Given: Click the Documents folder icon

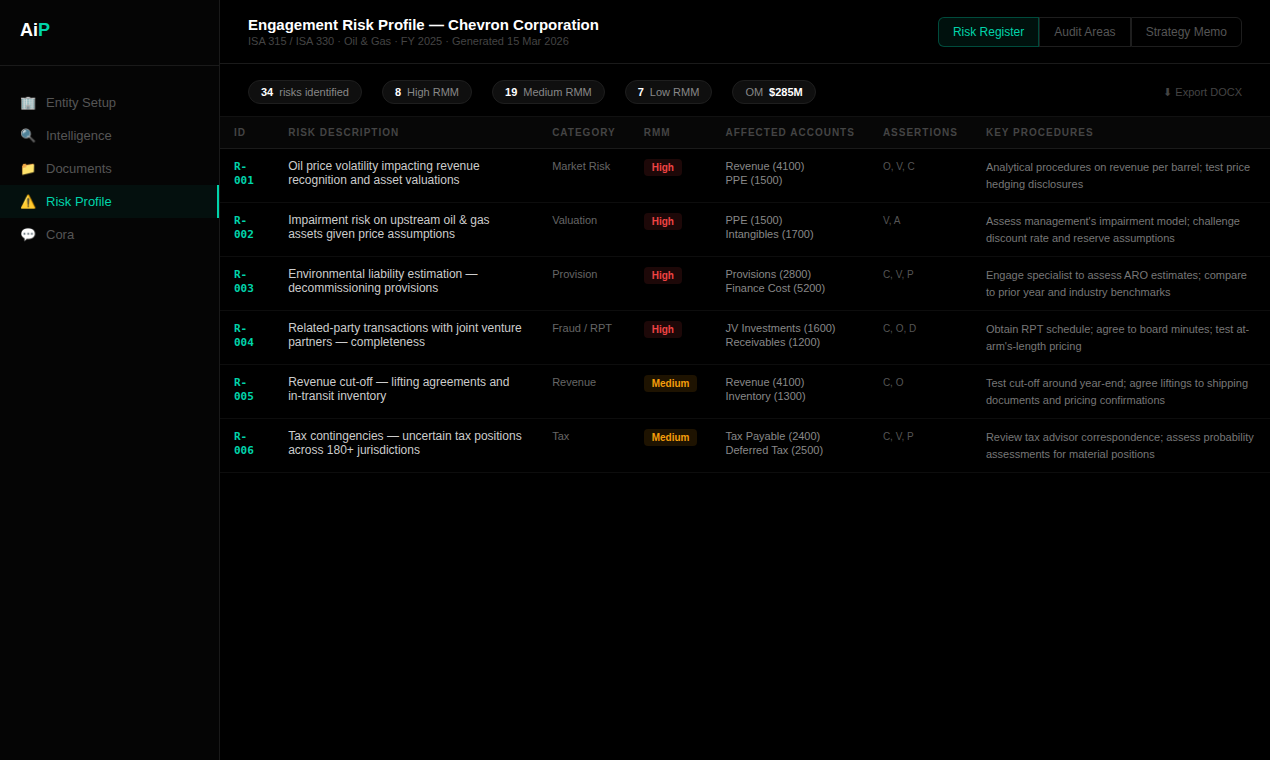Looking at the screenshot, I should click(28, 168).
